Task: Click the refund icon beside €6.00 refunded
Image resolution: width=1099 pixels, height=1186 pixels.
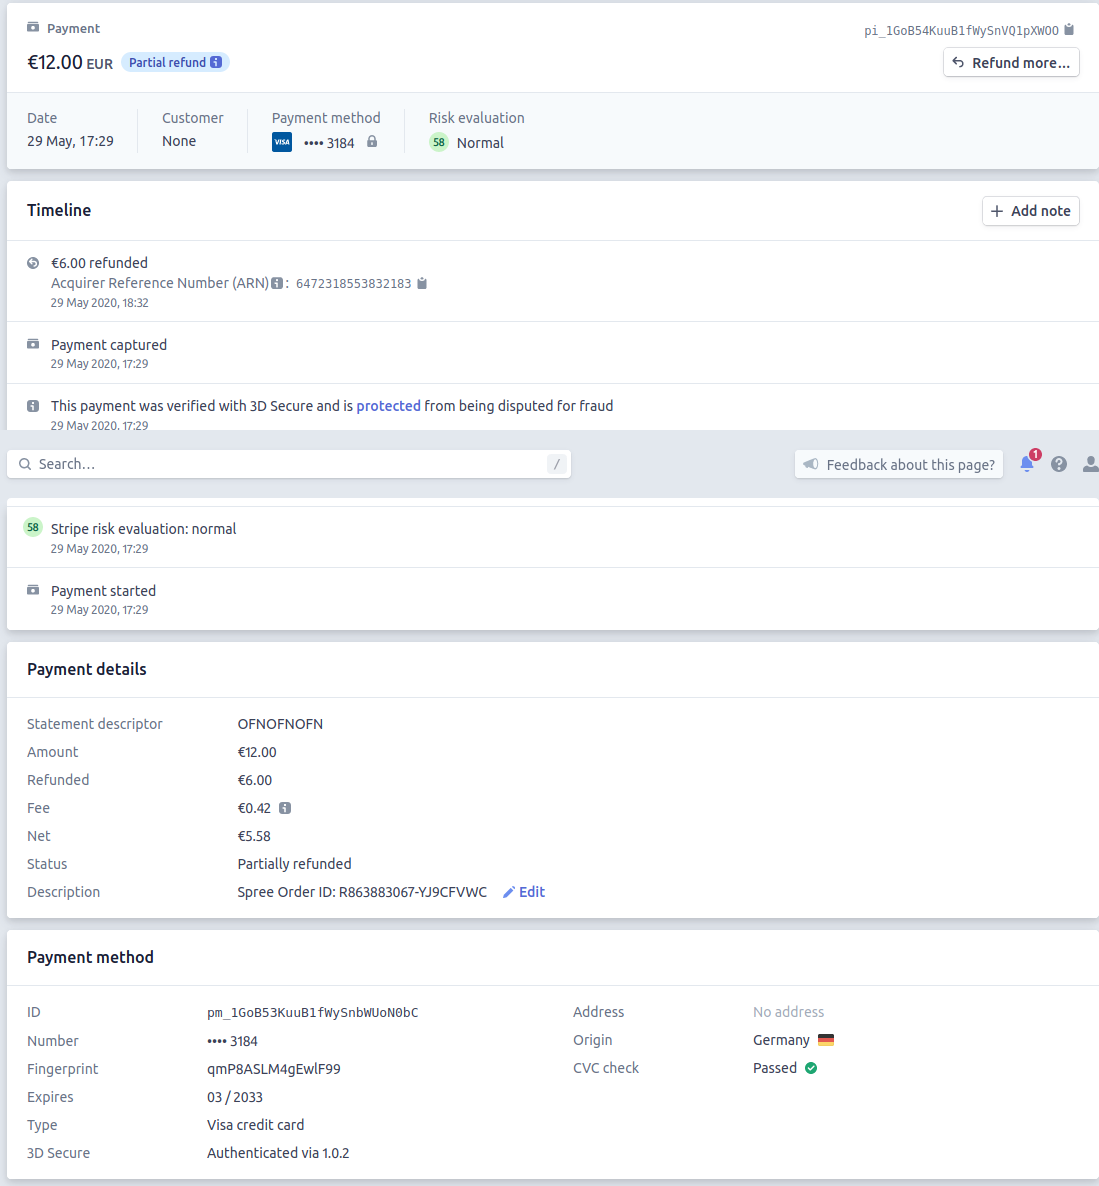Action: click(x=33, y=263)
